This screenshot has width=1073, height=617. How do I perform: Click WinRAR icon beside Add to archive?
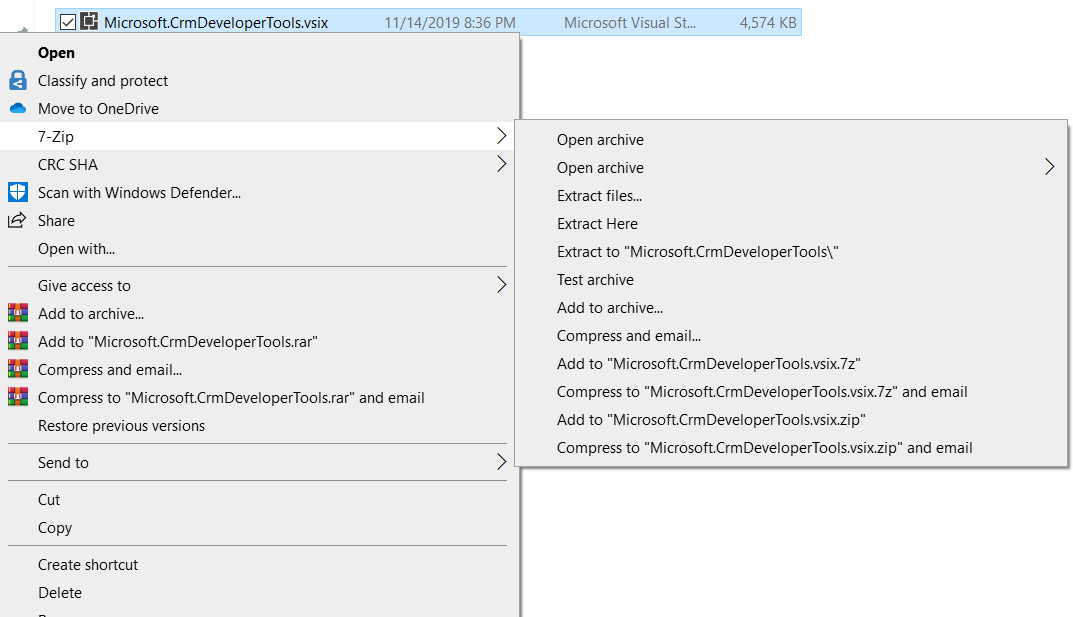tap(17, 314)
